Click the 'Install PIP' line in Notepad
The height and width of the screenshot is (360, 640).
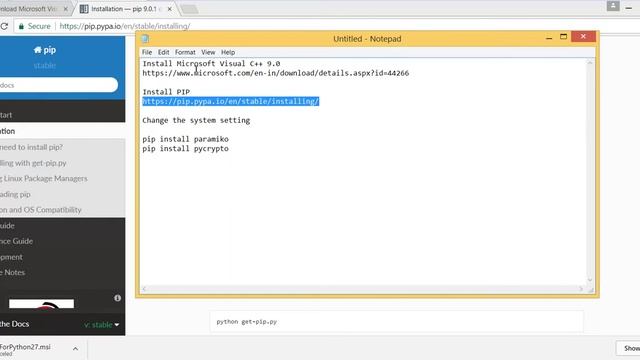pos(166,92)
